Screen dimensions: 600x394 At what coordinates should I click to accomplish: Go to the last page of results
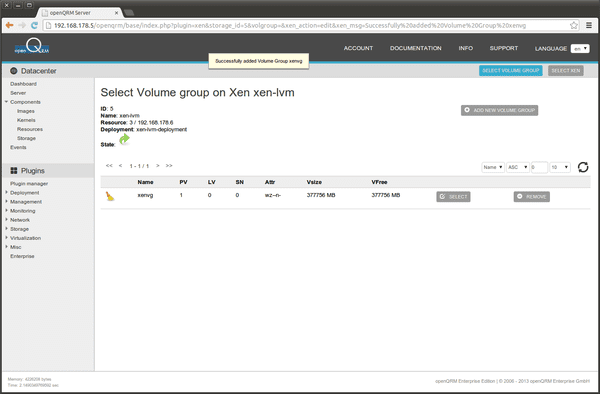click(169, 166)
